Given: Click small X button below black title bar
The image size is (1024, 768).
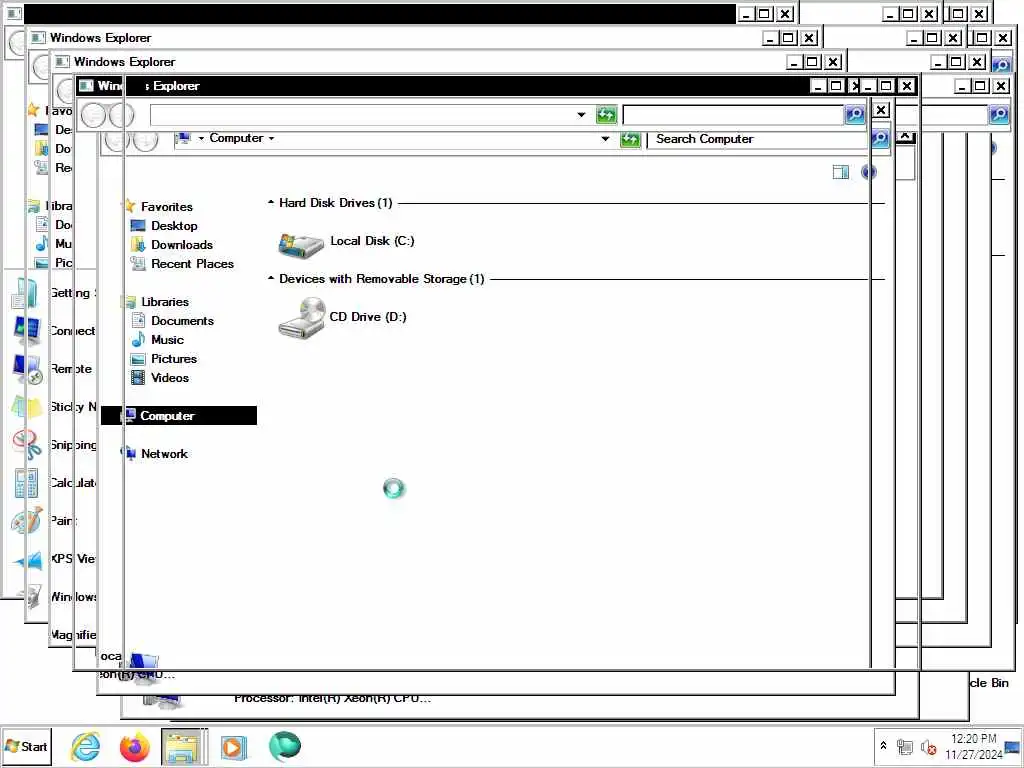Looking at the screenshot, I should (x=881, y=110).
